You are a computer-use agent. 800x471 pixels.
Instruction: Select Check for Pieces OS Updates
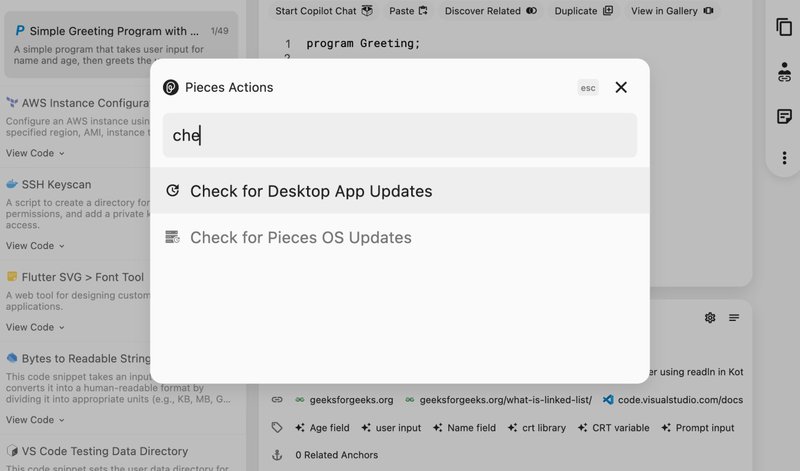point(399,237)
